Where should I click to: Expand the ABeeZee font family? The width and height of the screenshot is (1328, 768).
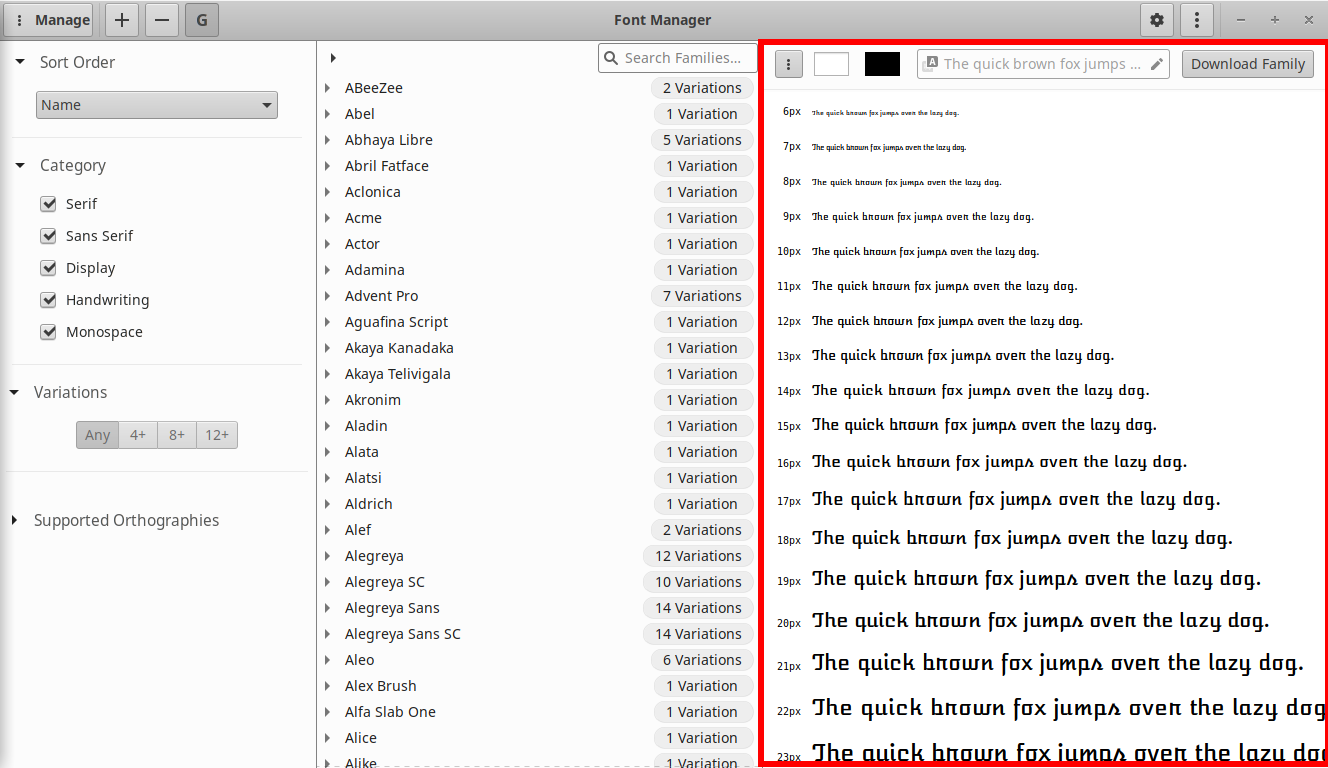click(x=328, y=88)
